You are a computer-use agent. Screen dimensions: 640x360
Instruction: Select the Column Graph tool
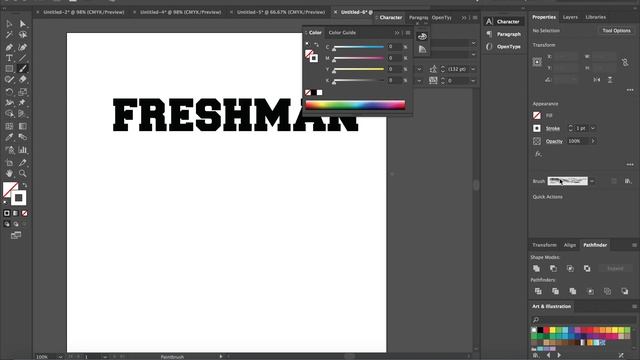pos(22,150)
